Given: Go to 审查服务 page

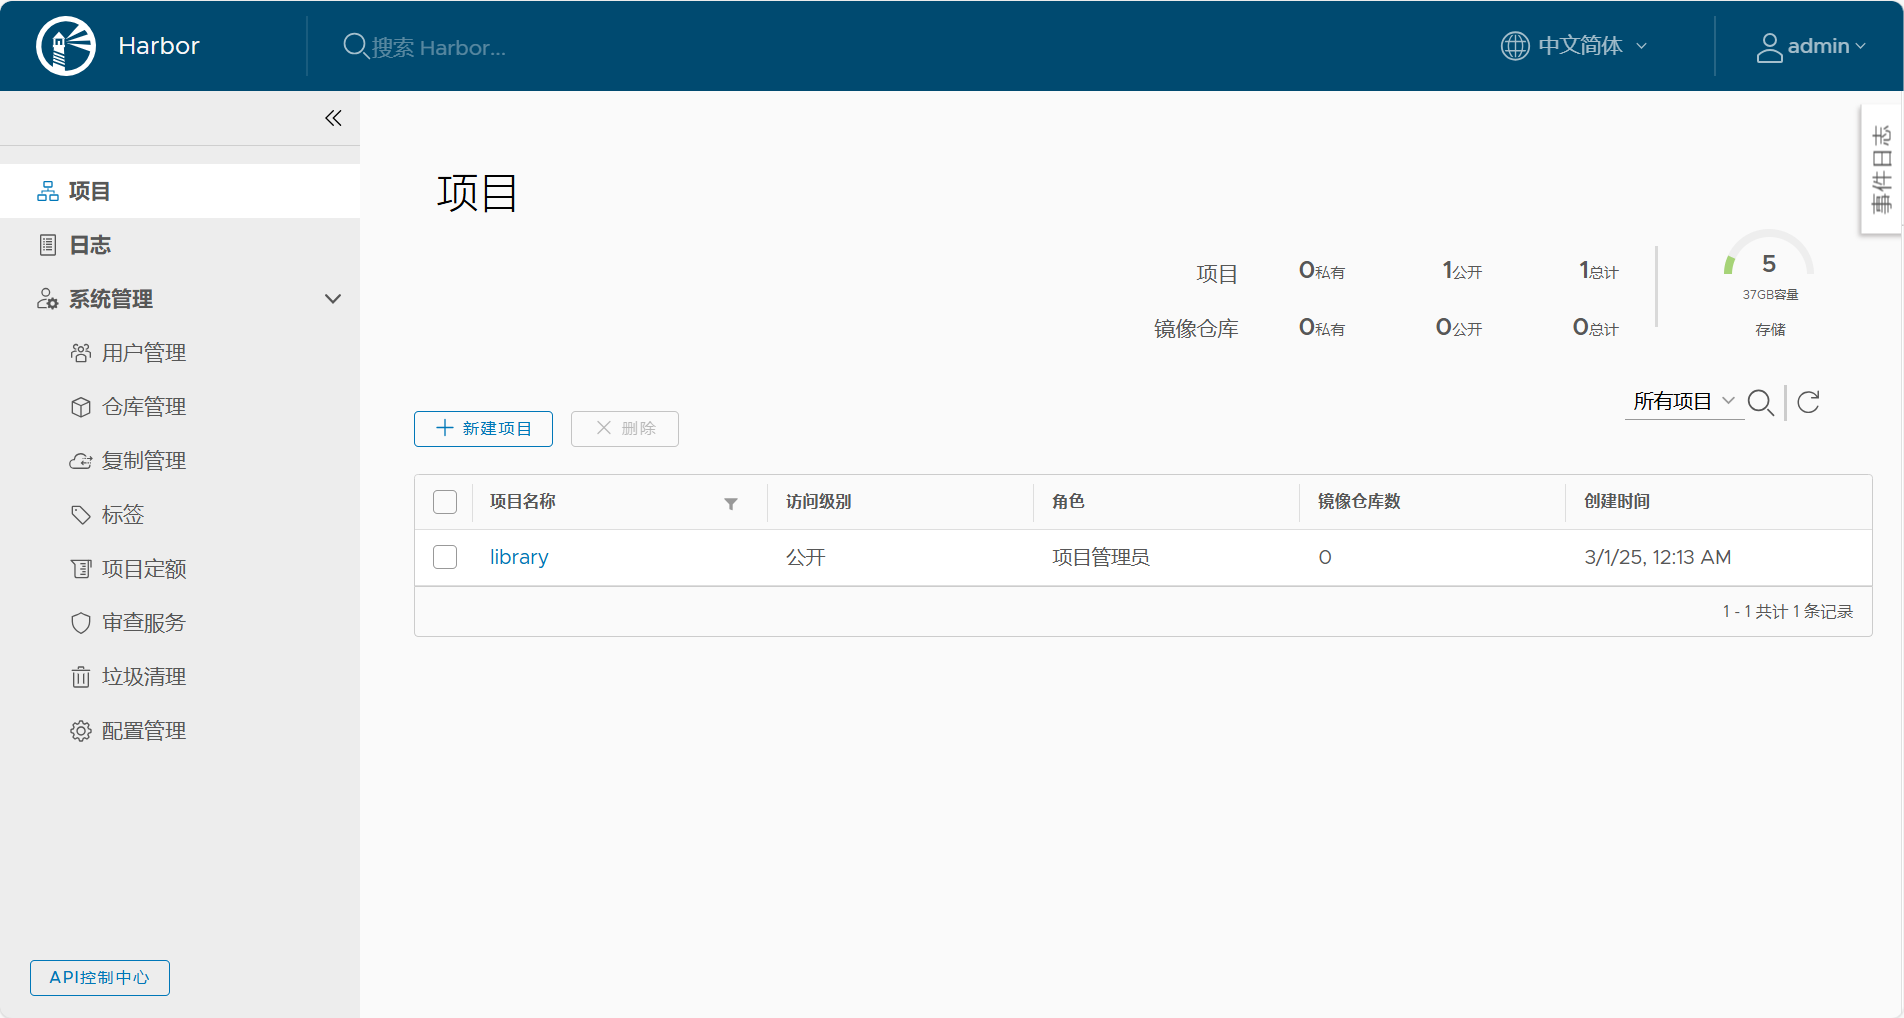Looking at the screenshot, I should (144, 623).
